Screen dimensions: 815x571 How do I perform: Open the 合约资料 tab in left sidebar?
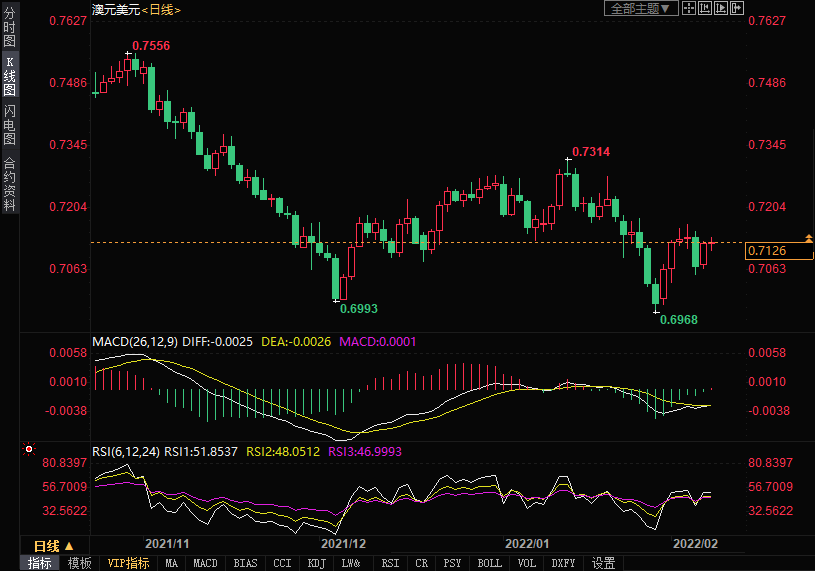point(9,184)
